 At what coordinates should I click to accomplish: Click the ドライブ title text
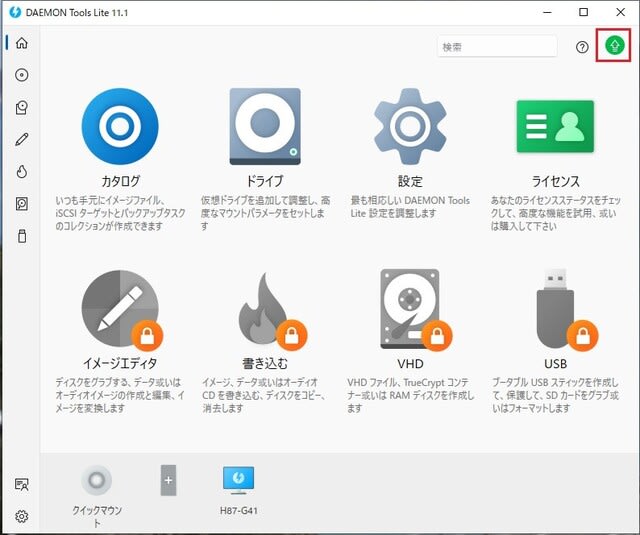(x=265, y=181)
